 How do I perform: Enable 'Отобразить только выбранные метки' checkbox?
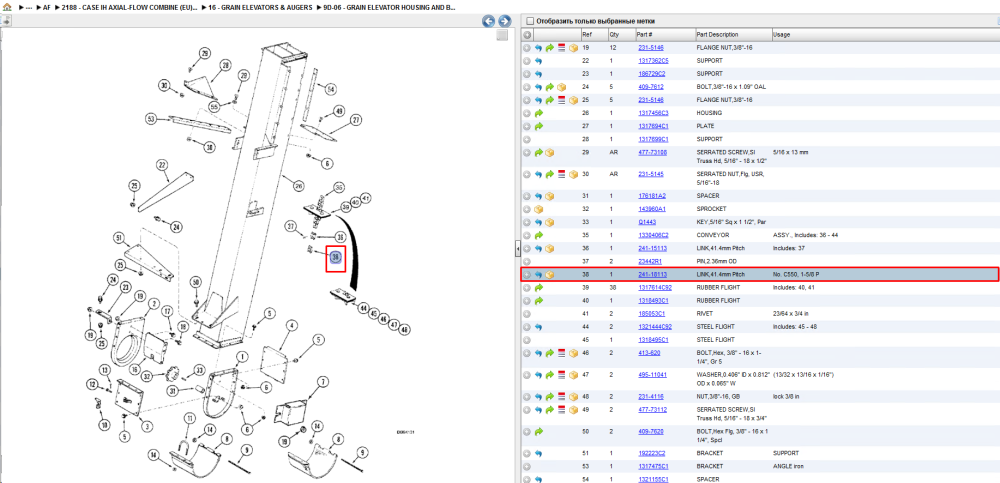529,21
